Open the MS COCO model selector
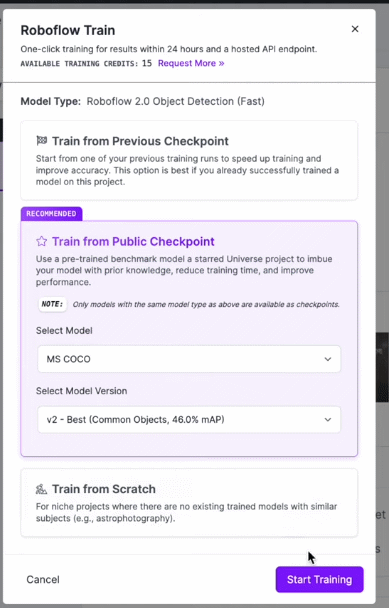 [x=189, y=359]
